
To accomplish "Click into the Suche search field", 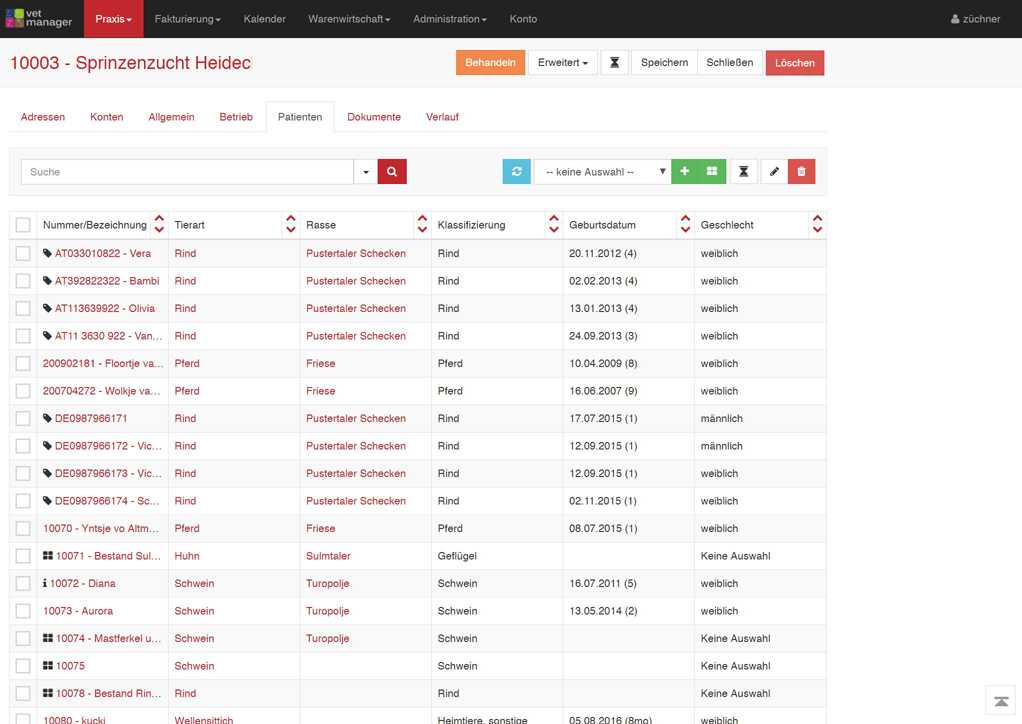I will coord(187,172).
